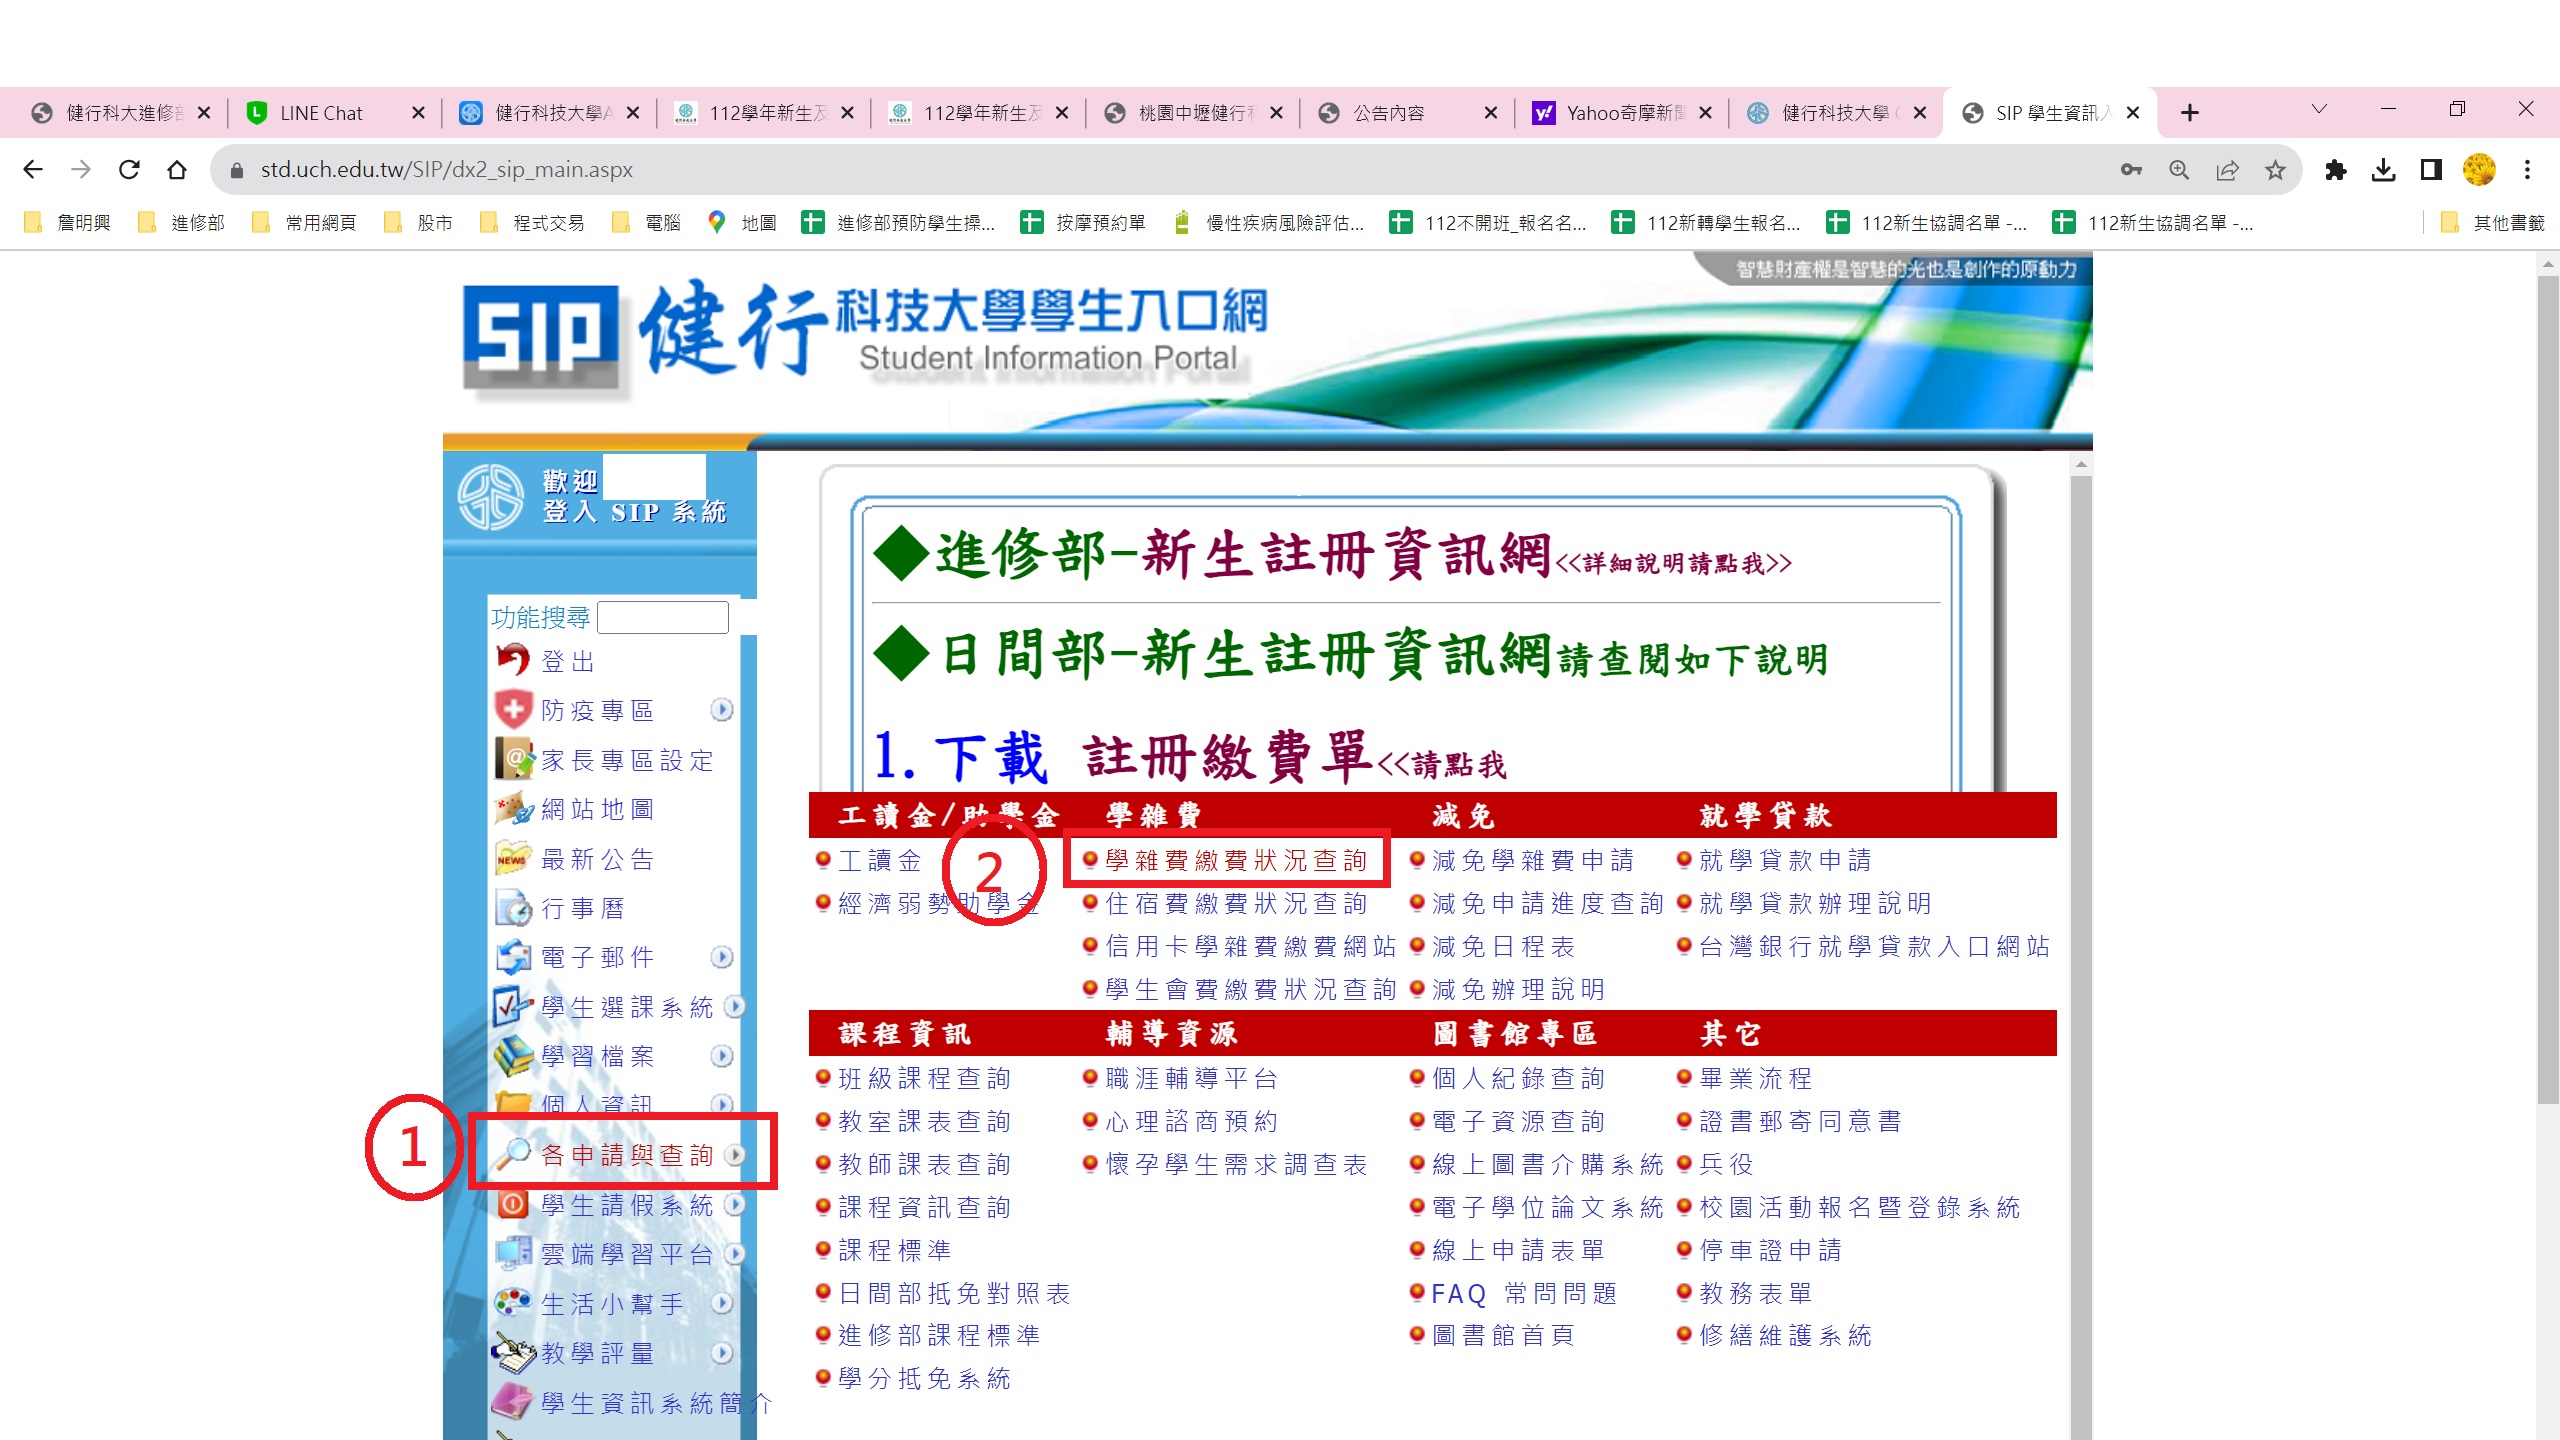
Task: Expand the 雲端學習平台 submenu arrow
Action: tap(735, 1253)
